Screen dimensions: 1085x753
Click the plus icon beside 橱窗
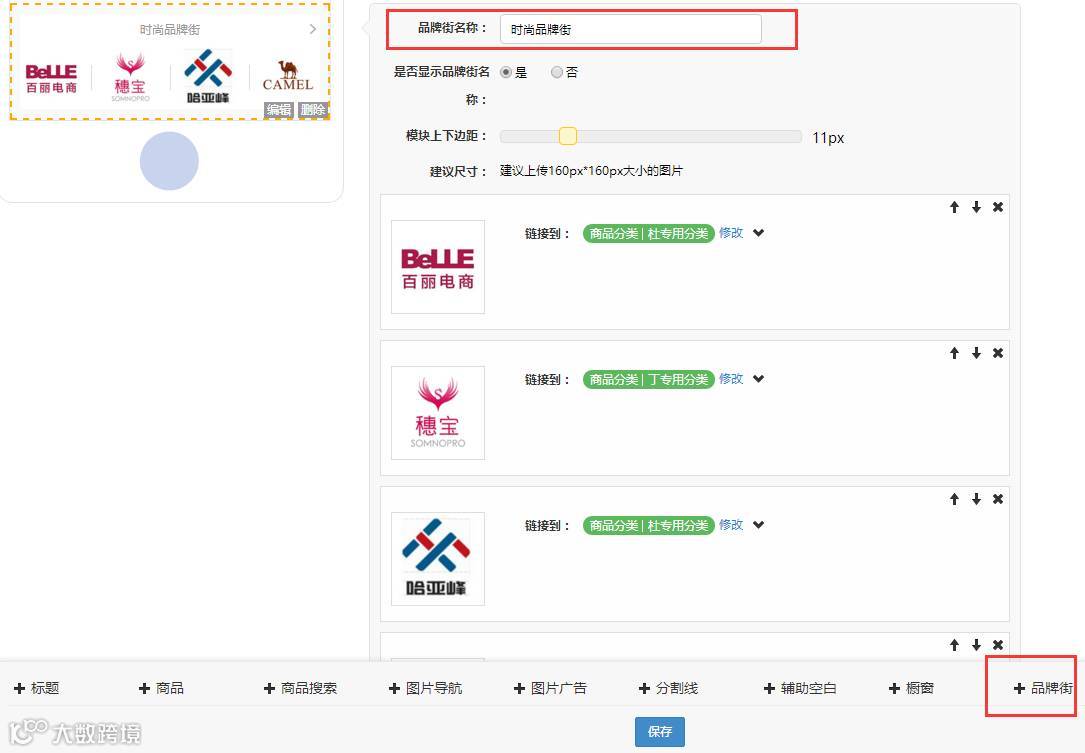[894, 689]
